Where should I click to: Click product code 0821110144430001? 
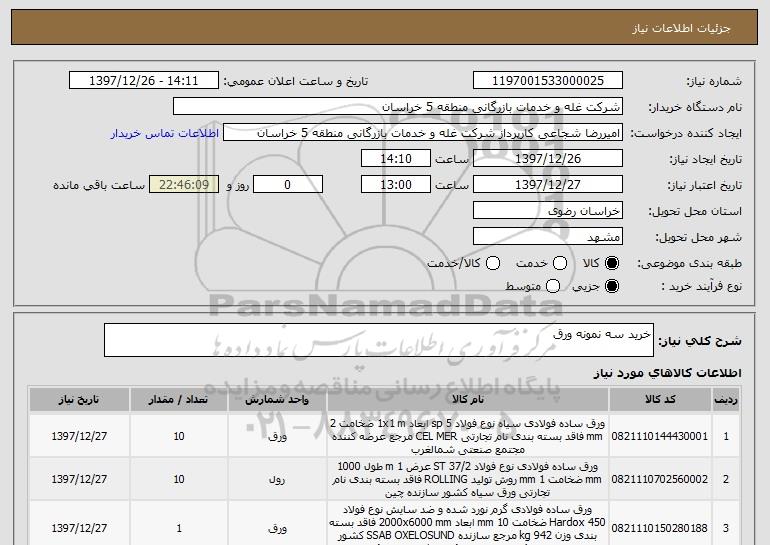(660, 436)
